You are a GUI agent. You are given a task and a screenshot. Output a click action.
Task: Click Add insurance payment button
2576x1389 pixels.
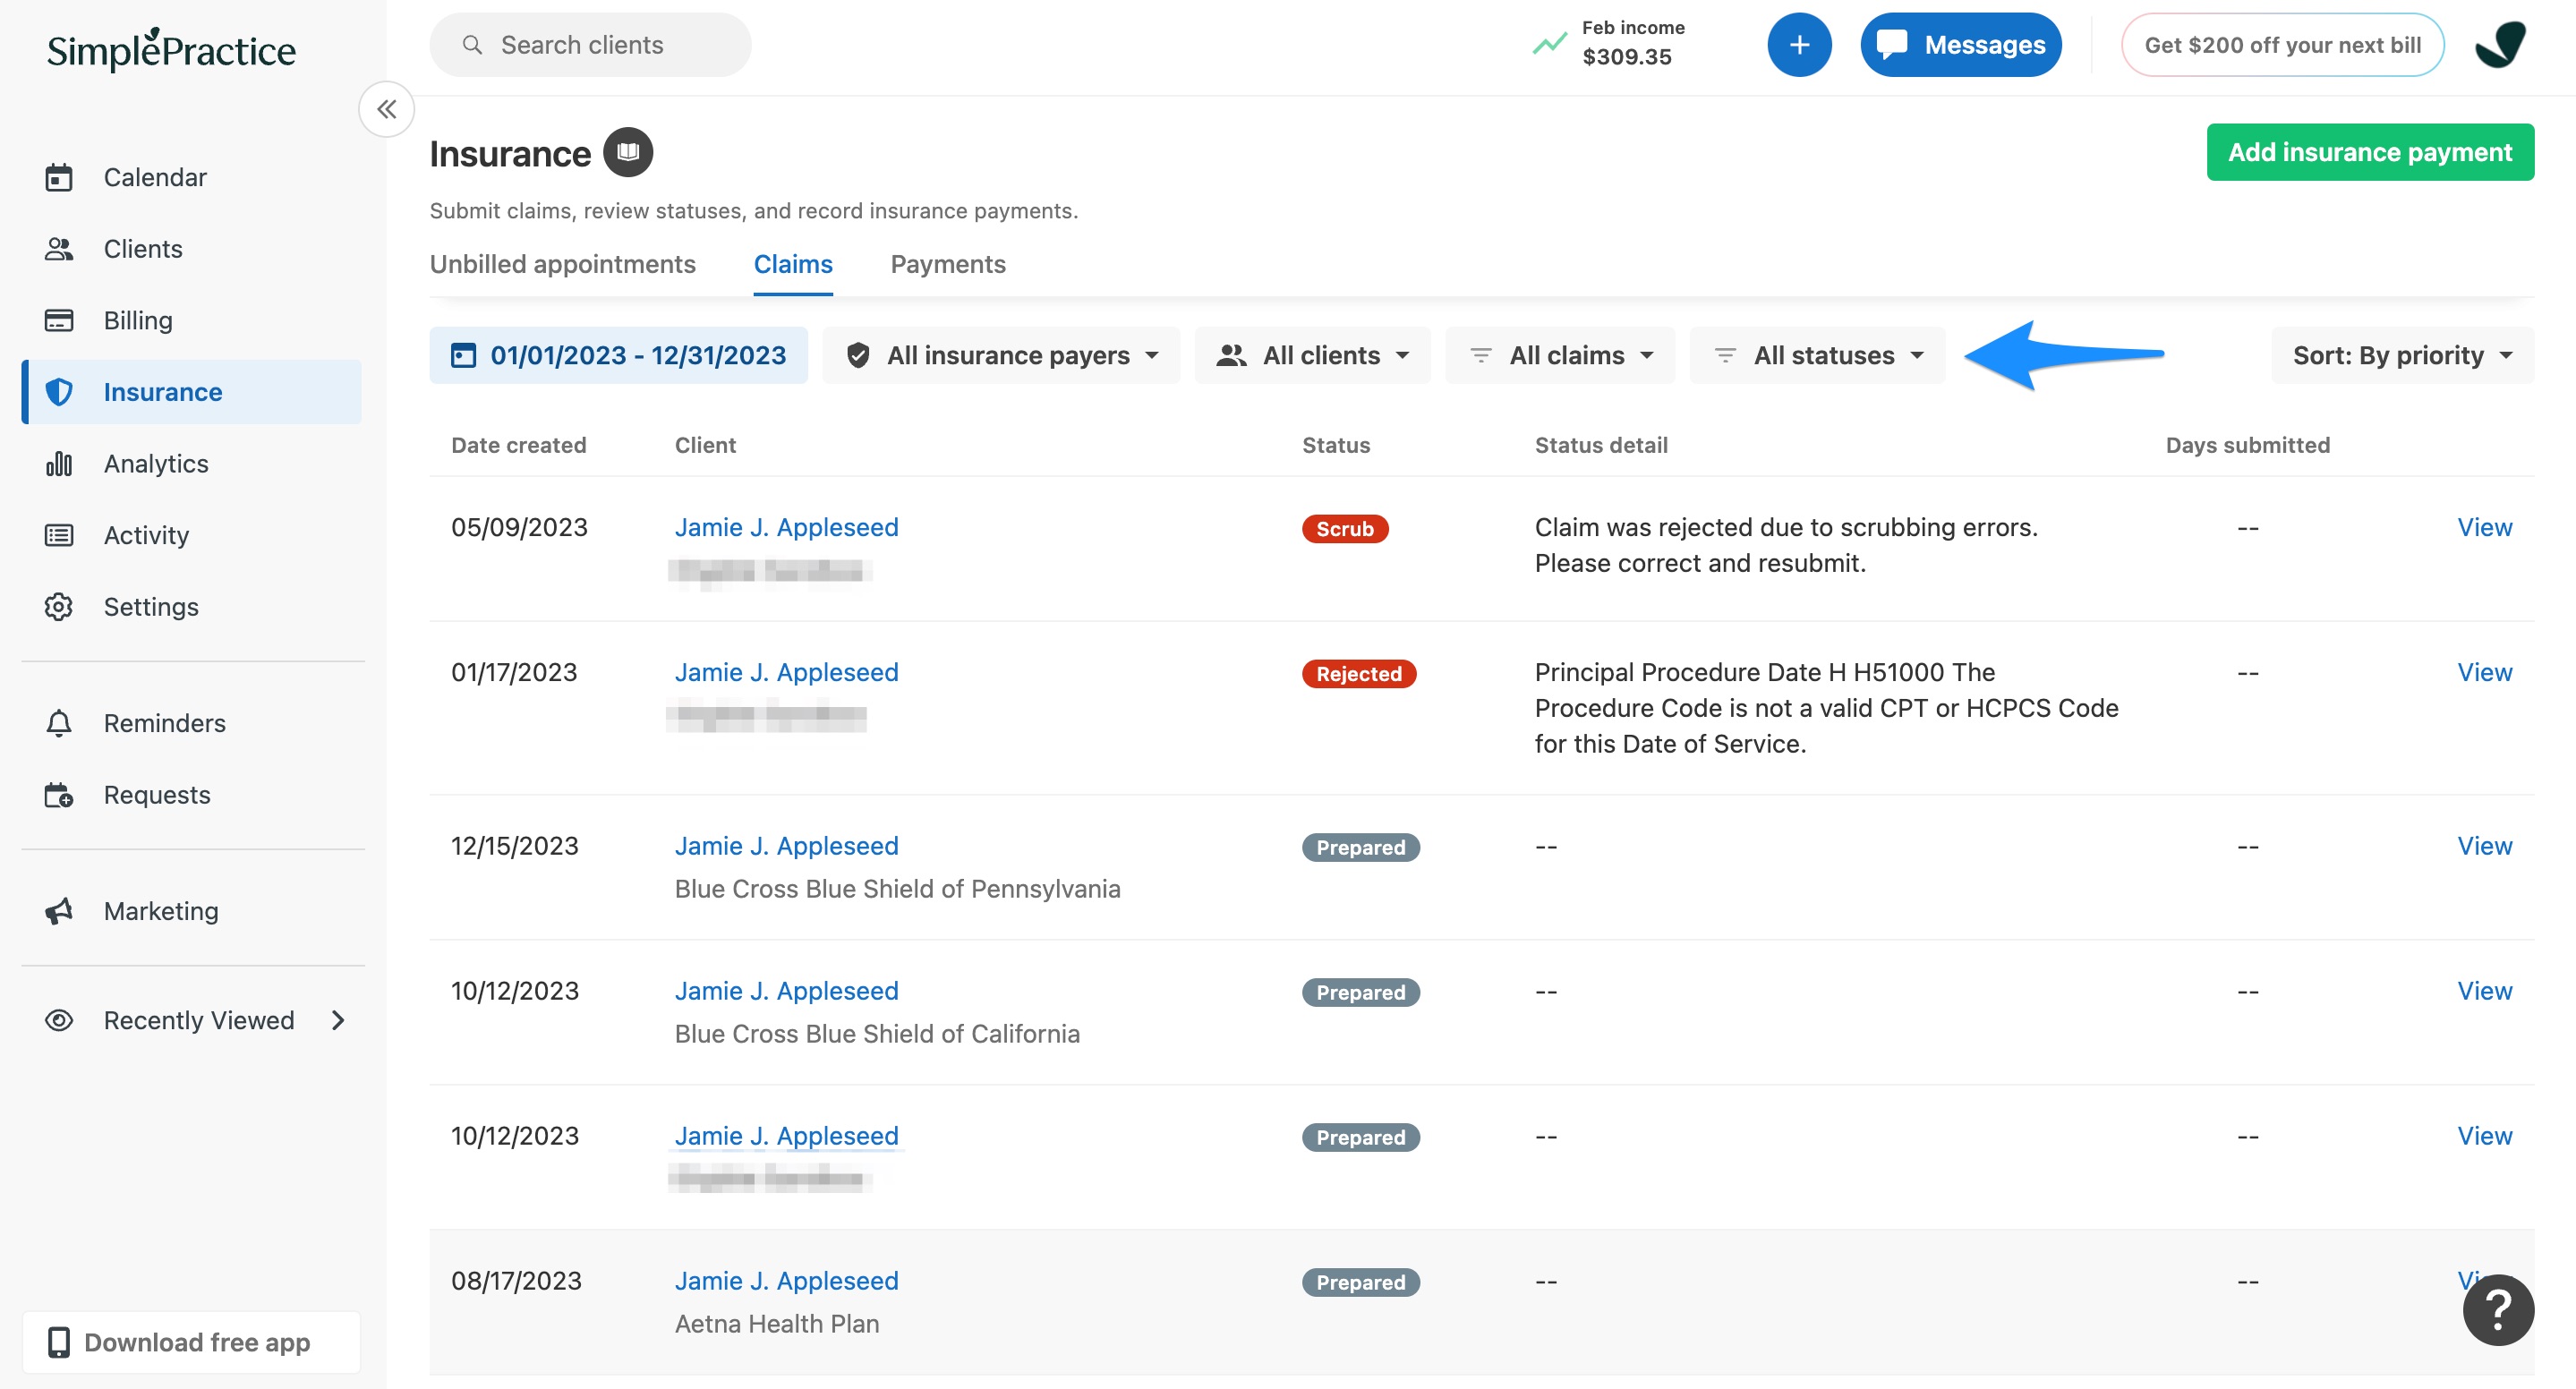[2370, 152]
